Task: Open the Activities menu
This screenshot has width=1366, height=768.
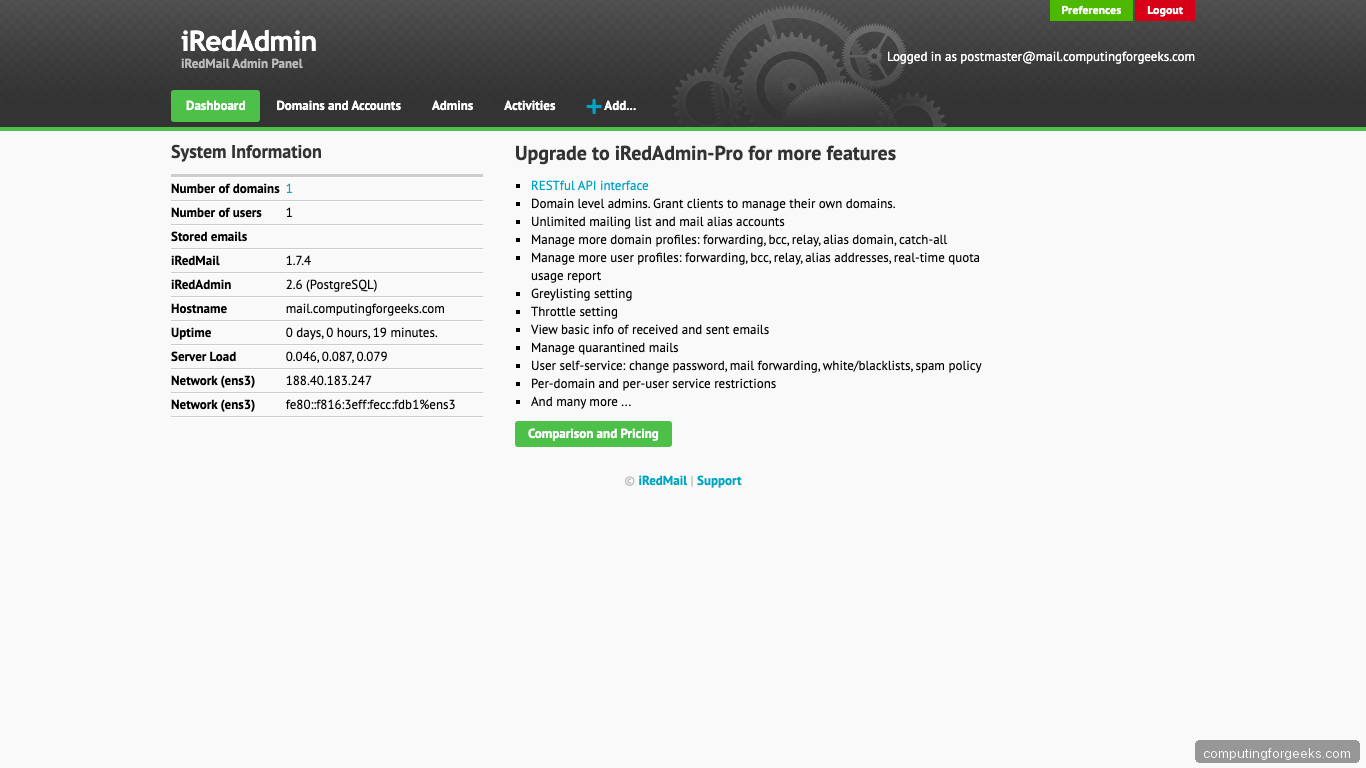Action: [x=529, y=105]
